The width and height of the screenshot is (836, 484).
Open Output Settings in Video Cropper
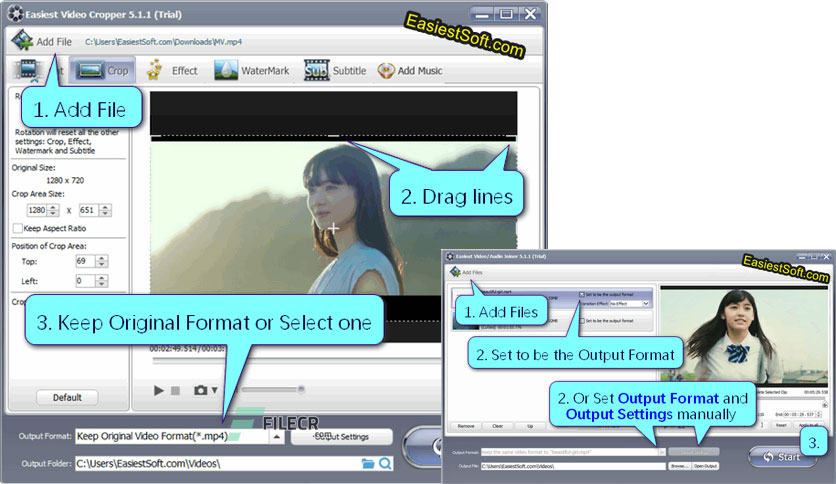click(342, 437)
